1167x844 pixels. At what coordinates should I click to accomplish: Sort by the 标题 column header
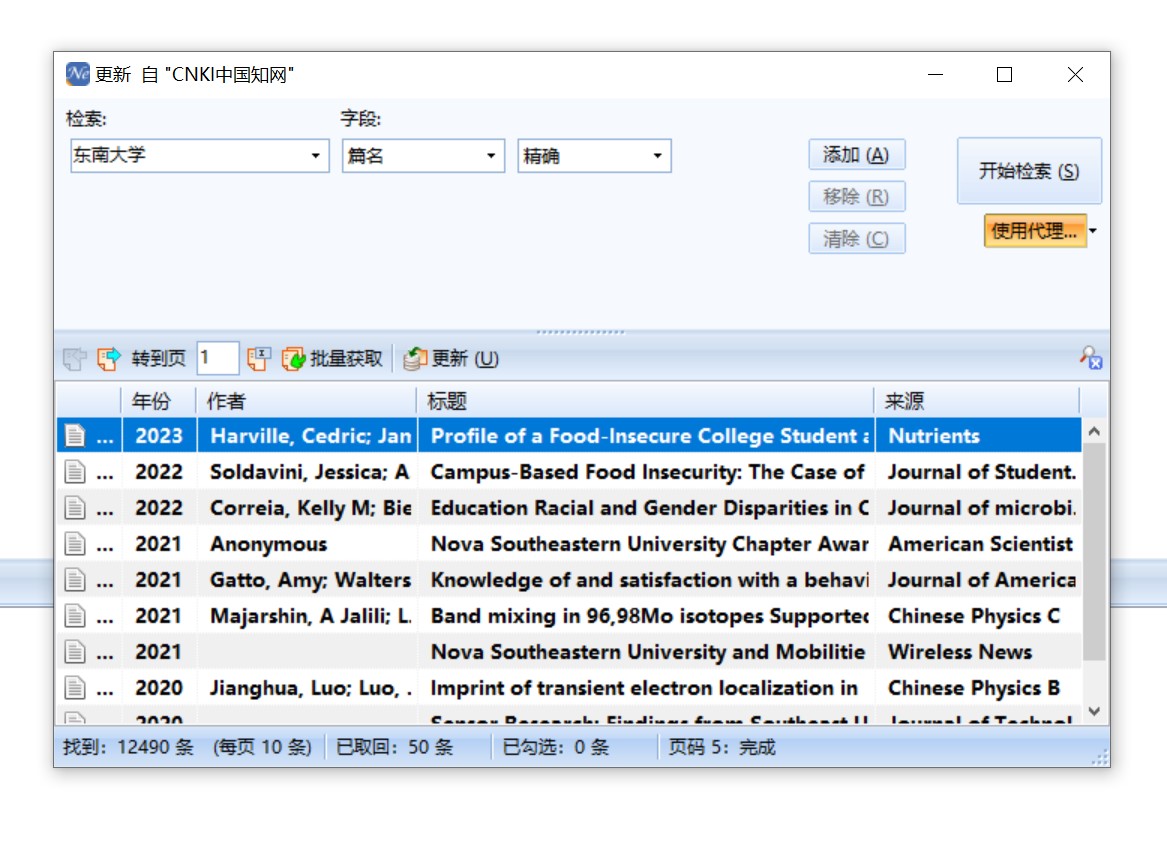(645, 401)
